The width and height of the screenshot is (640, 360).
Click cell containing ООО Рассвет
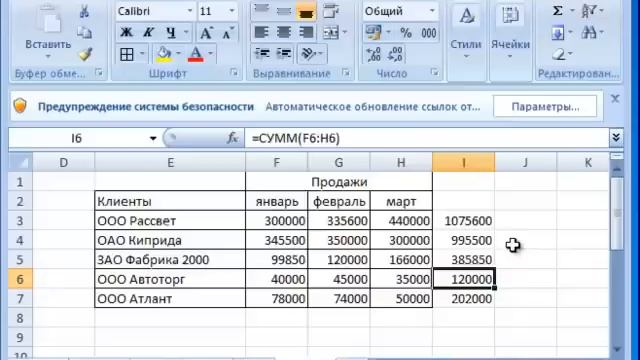pos(170,221)
